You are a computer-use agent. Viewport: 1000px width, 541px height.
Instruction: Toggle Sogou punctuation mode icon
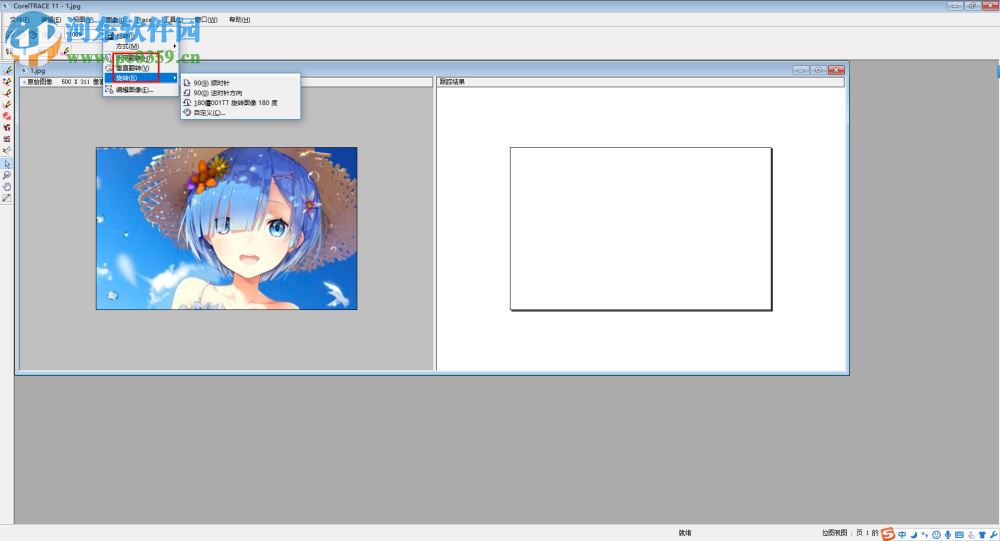coord(925,535)
